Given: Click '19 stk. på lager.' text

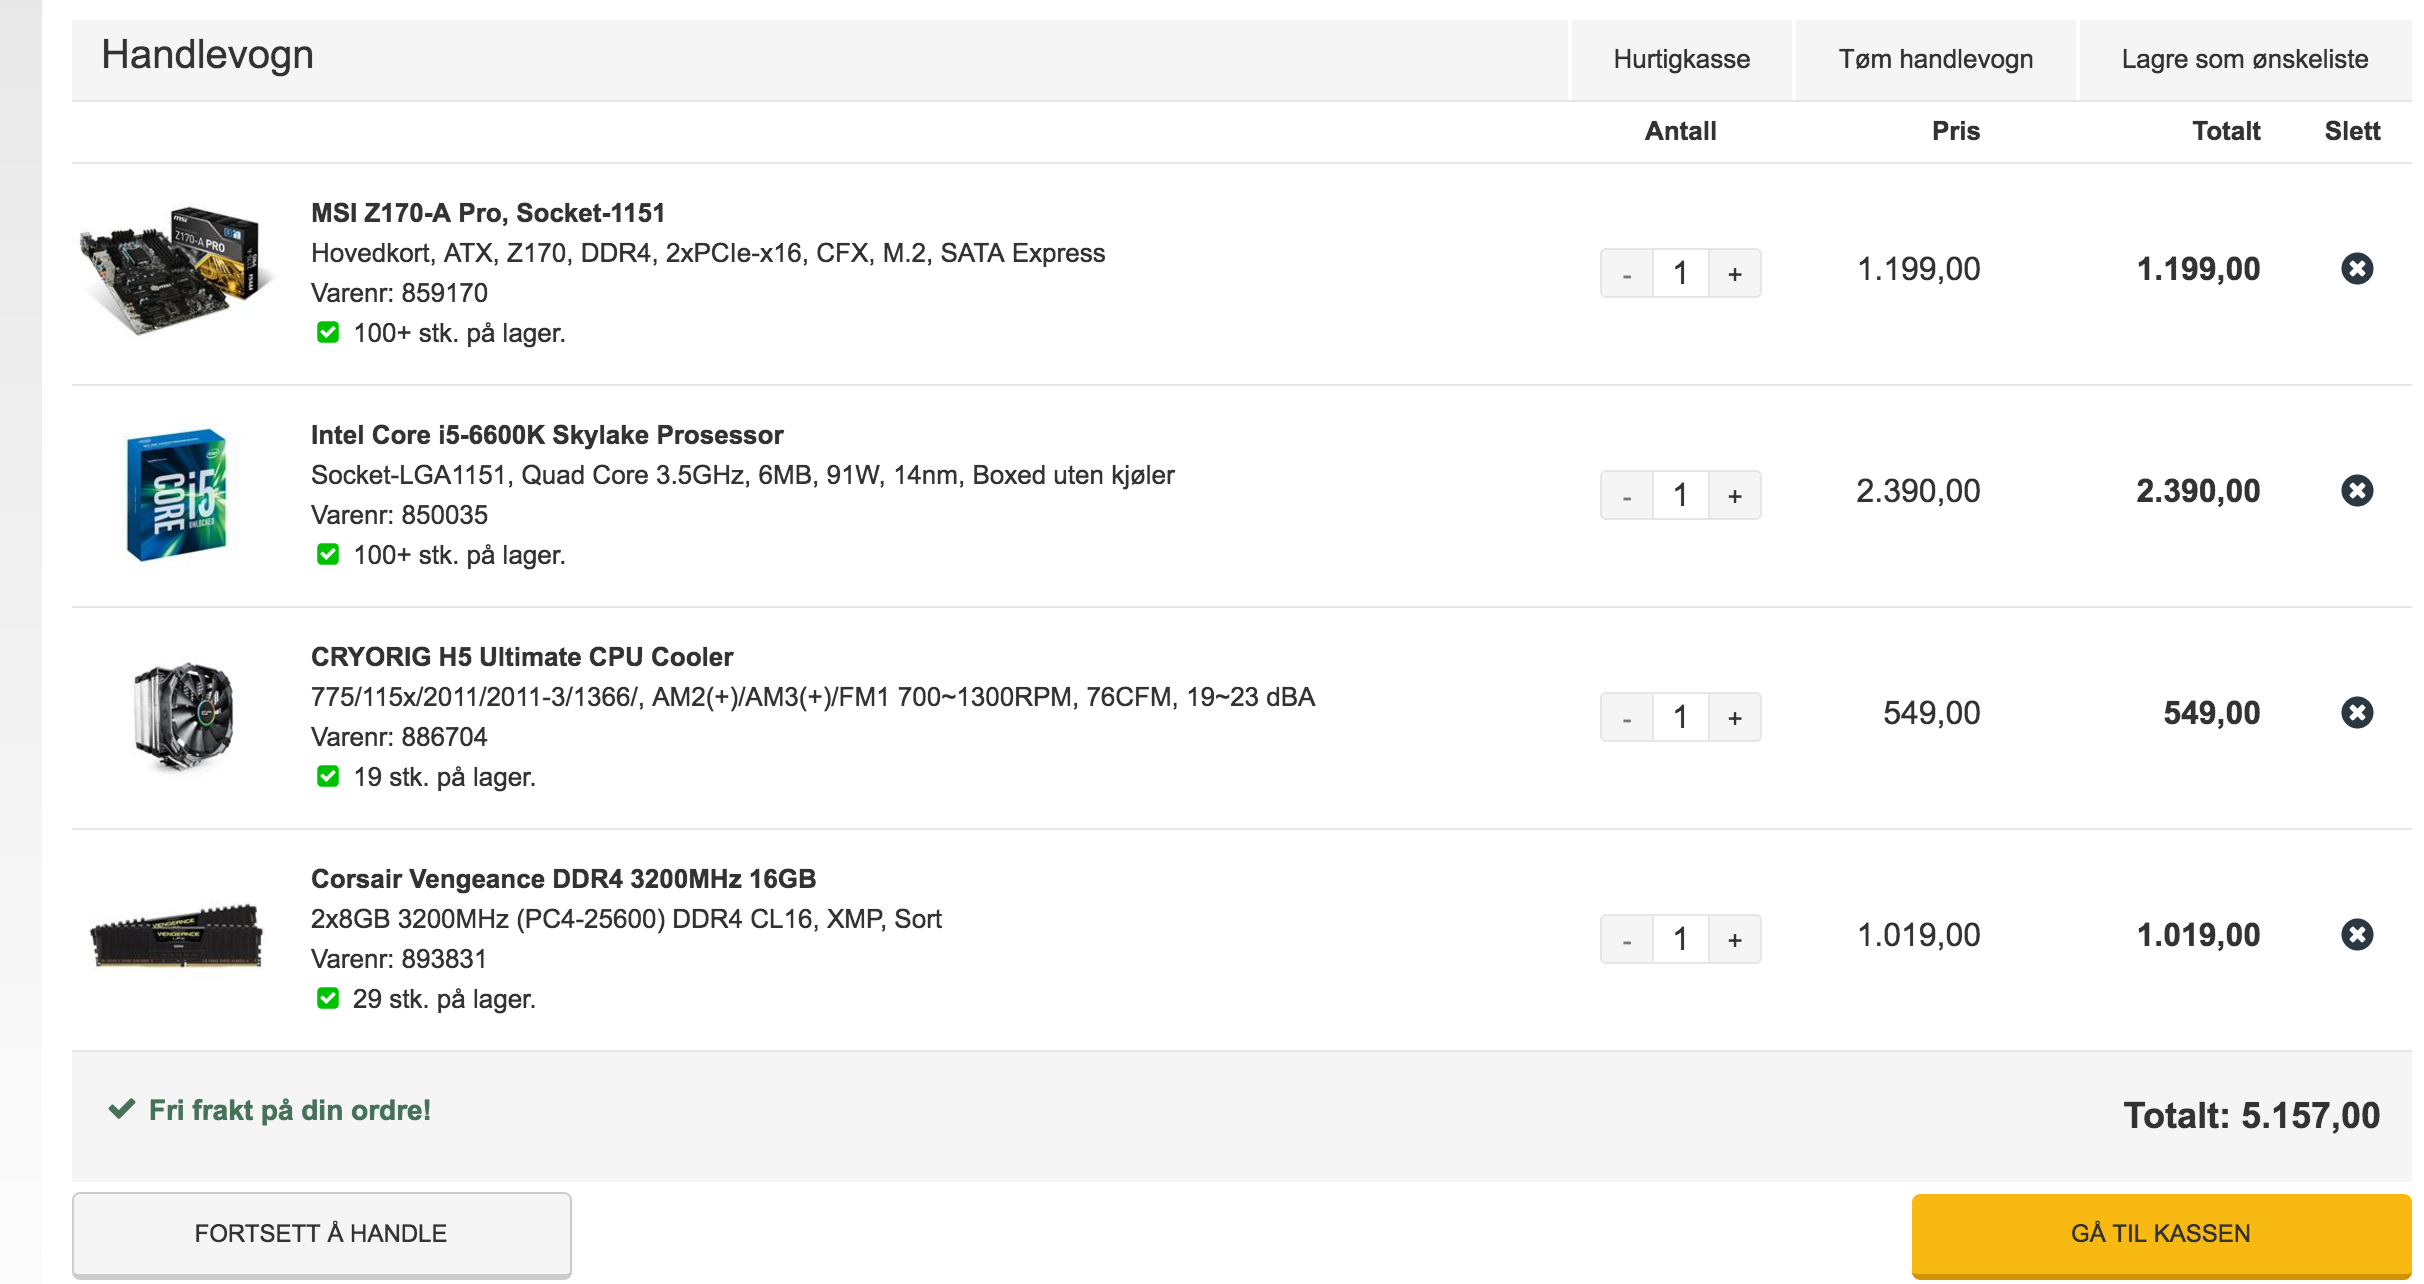Looking at the screenshot, I should click(445, 777).
